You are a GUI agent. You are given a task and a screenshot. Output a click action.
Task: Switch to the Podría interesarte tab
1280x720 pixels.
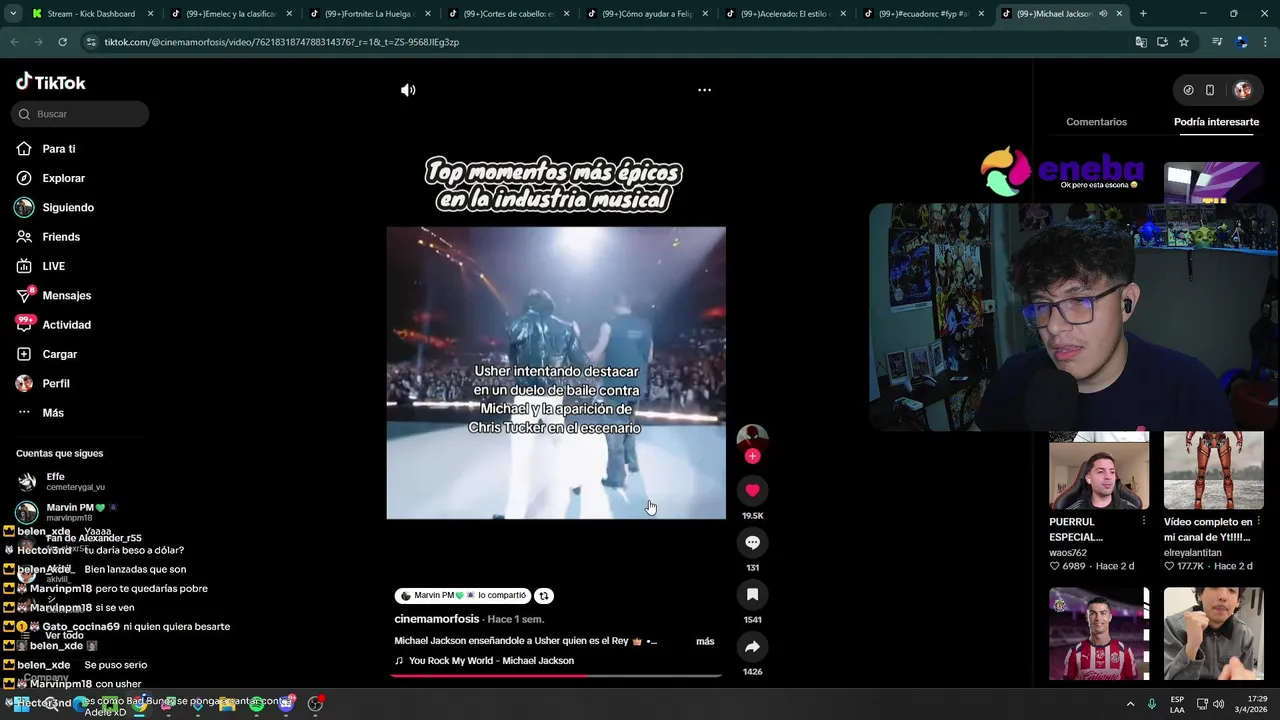pos(1216,122)
